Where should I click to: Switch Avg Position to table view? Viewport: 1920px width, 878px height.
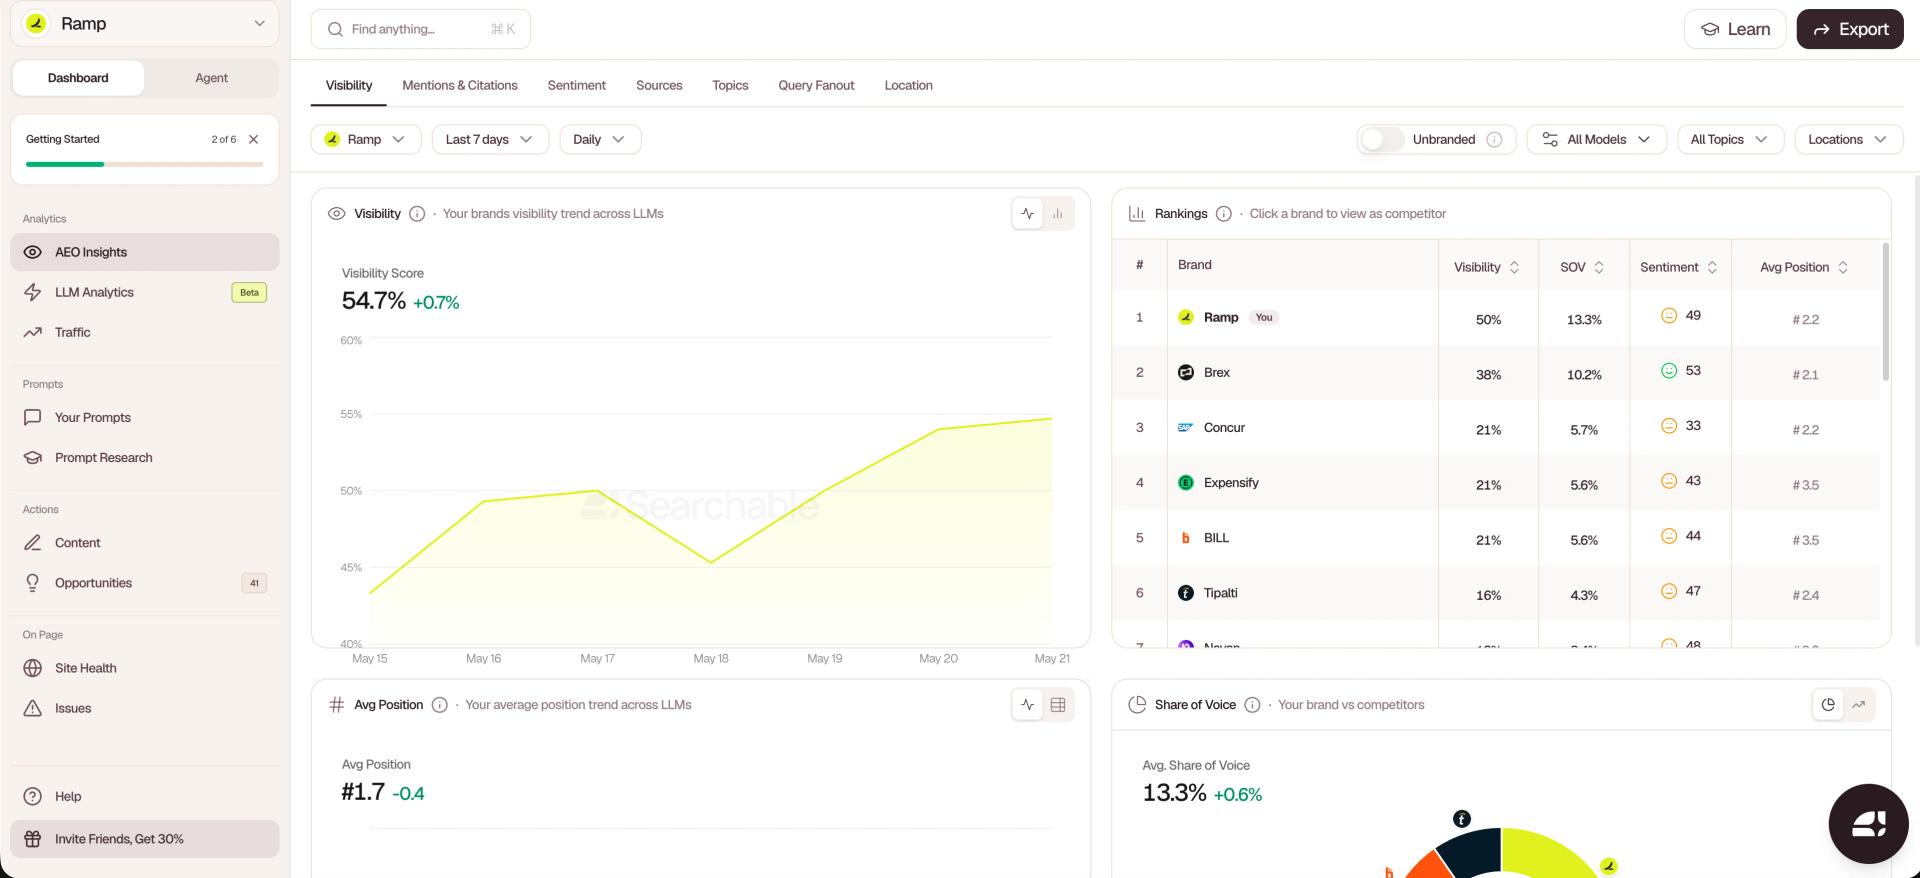point(1058,705)
